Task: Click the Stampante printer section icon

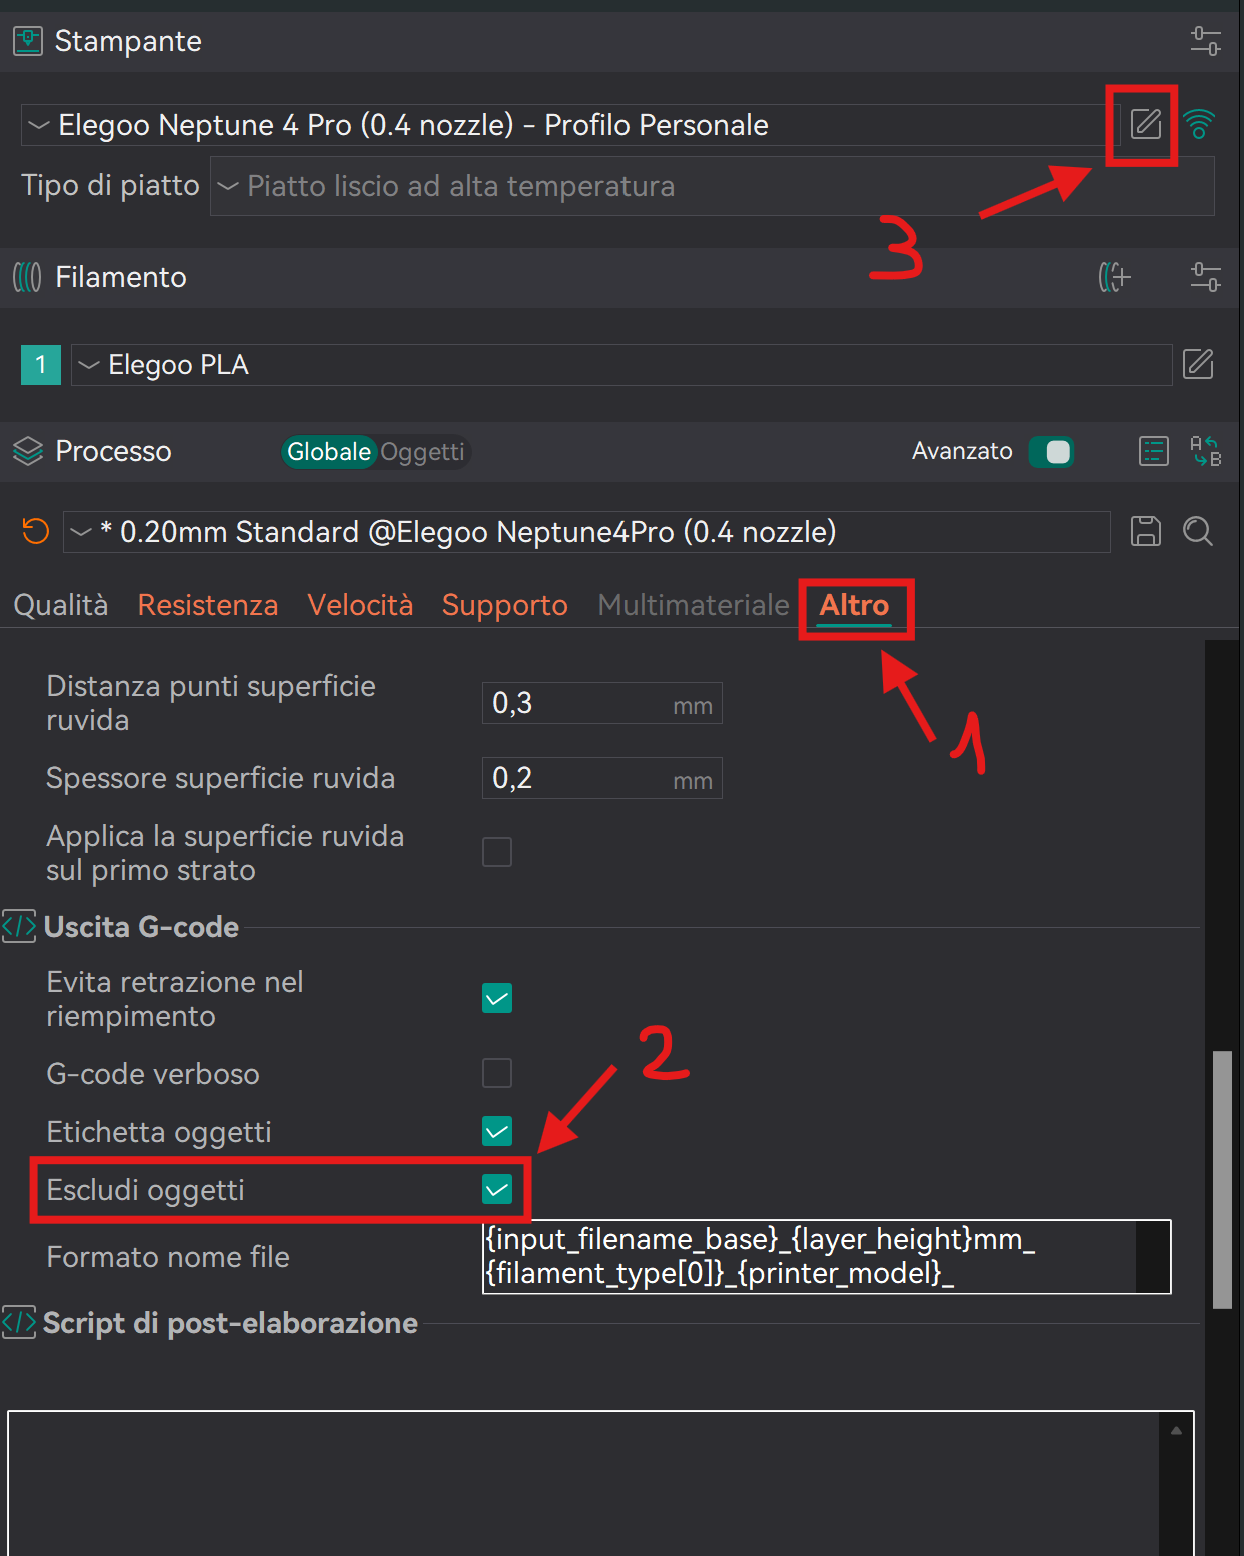Action: point(28,41)
